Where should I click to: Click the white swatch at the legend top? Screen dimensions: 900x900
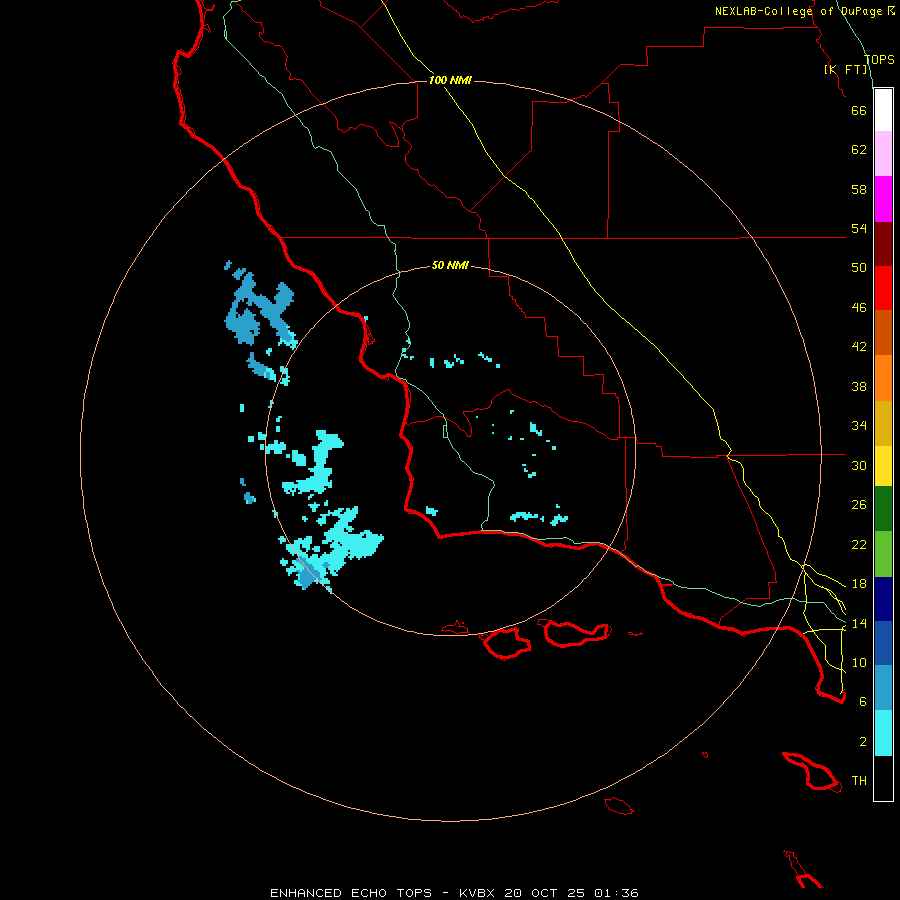tap(883, 110)
